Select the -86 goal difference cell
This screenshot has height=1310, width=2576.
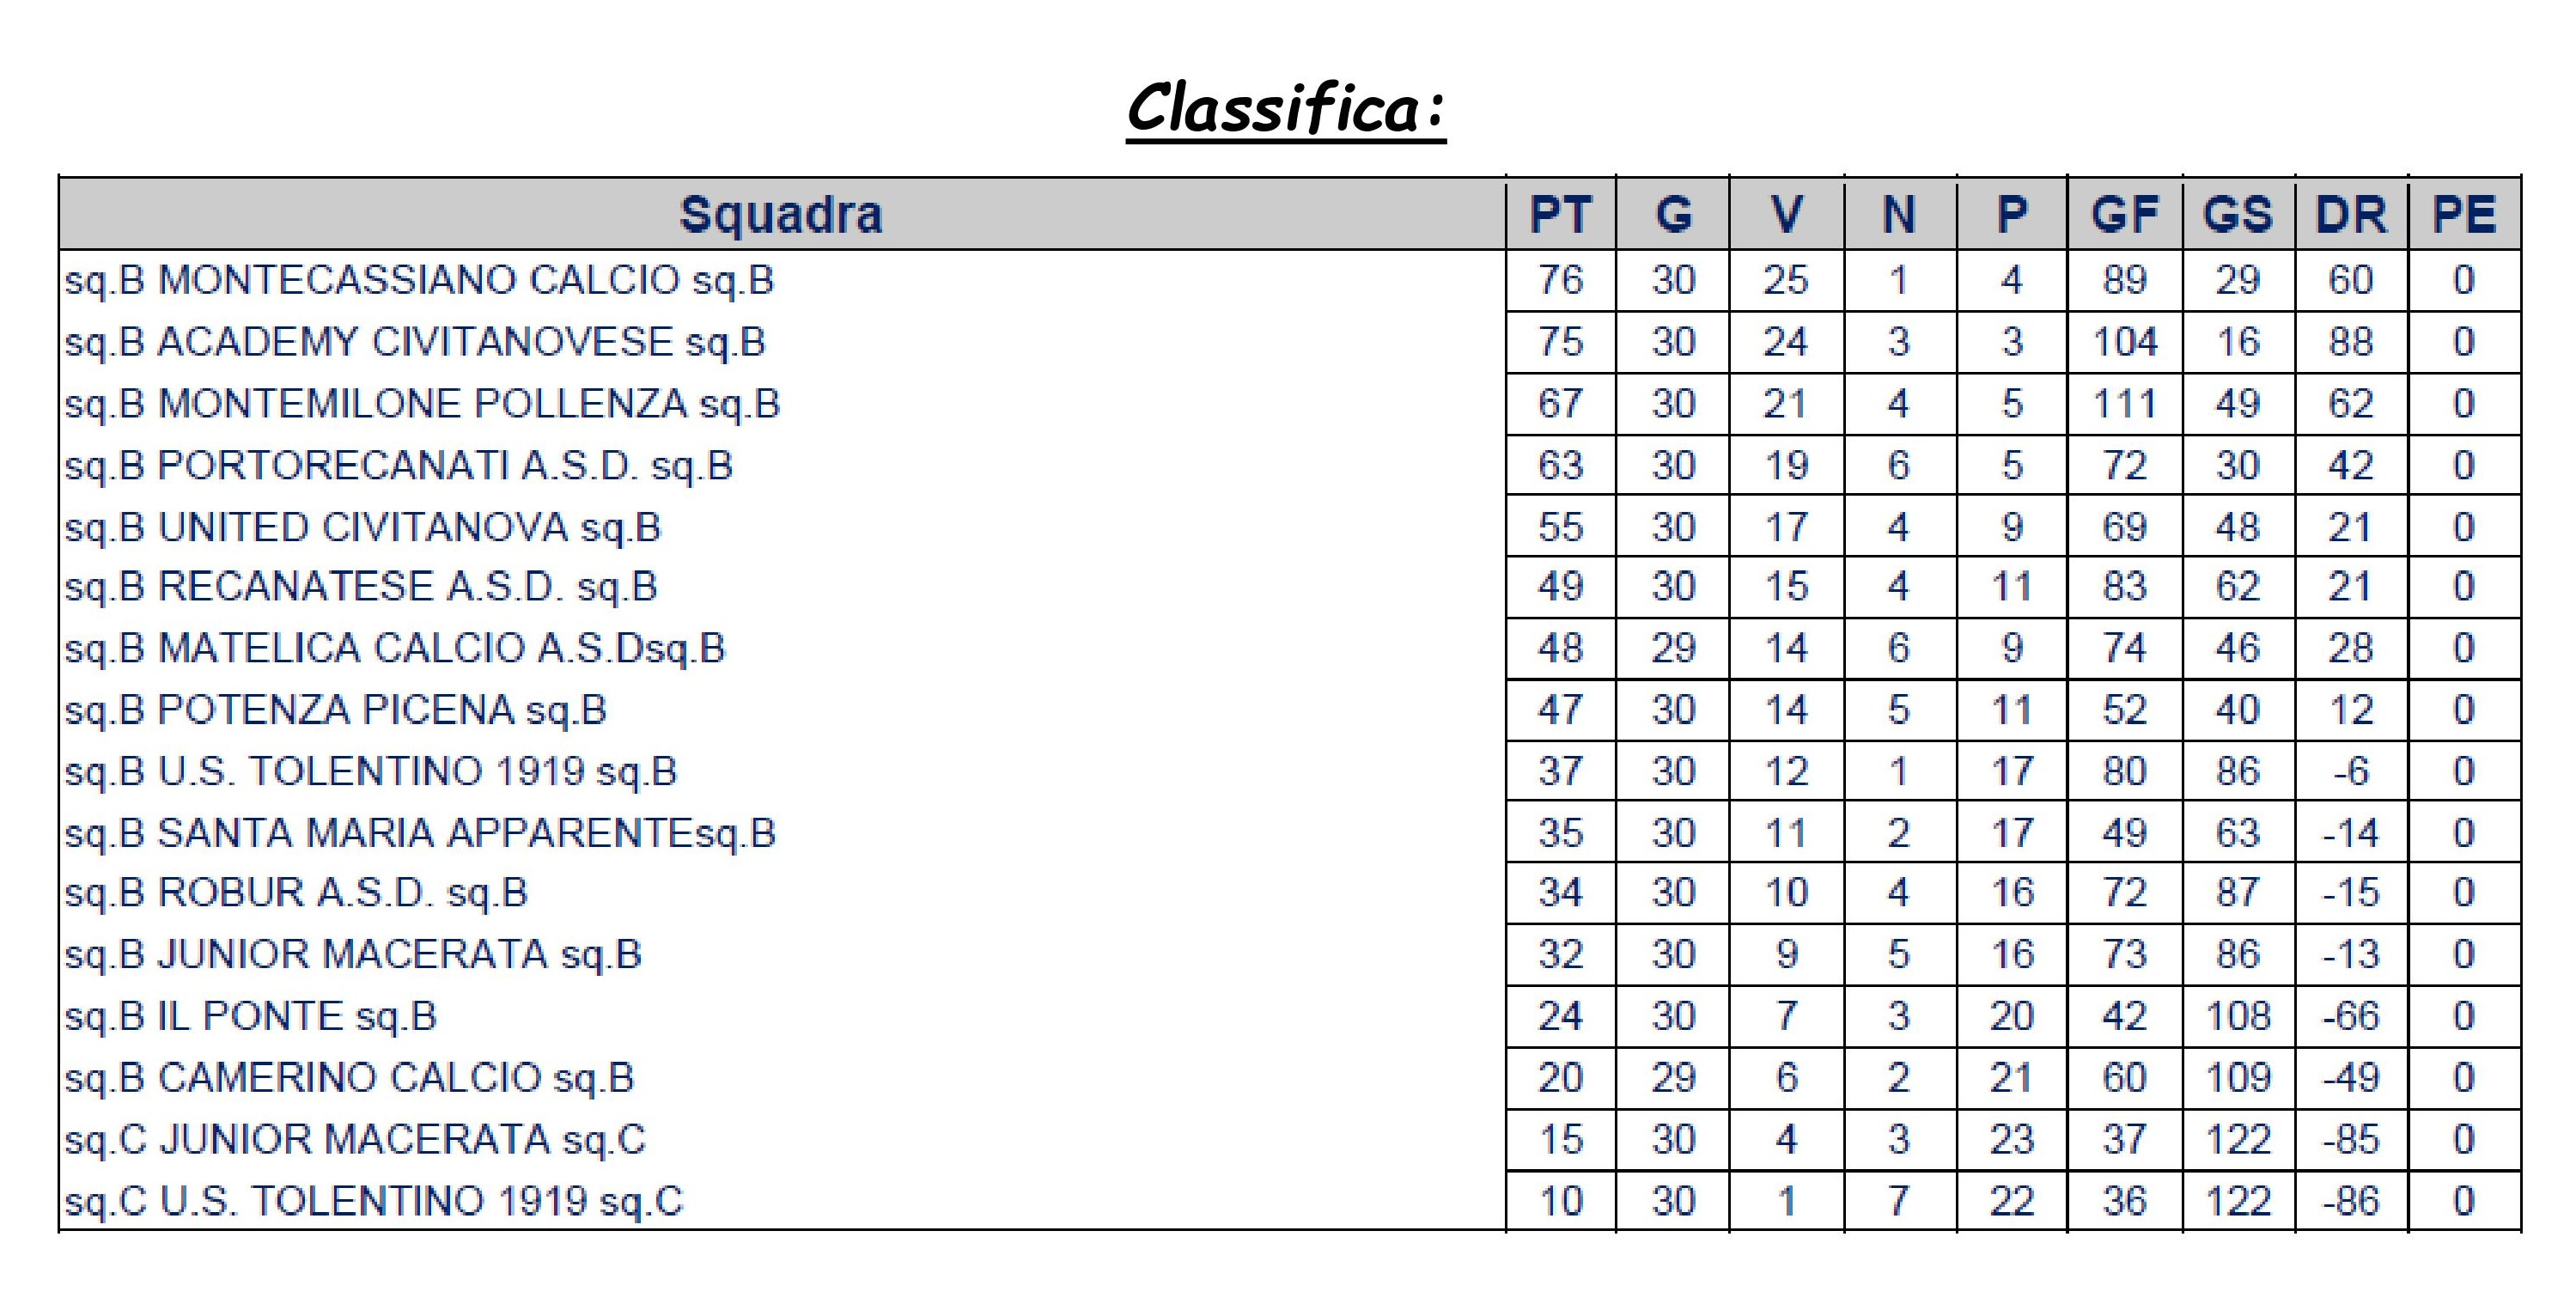click(2351, 1201)
